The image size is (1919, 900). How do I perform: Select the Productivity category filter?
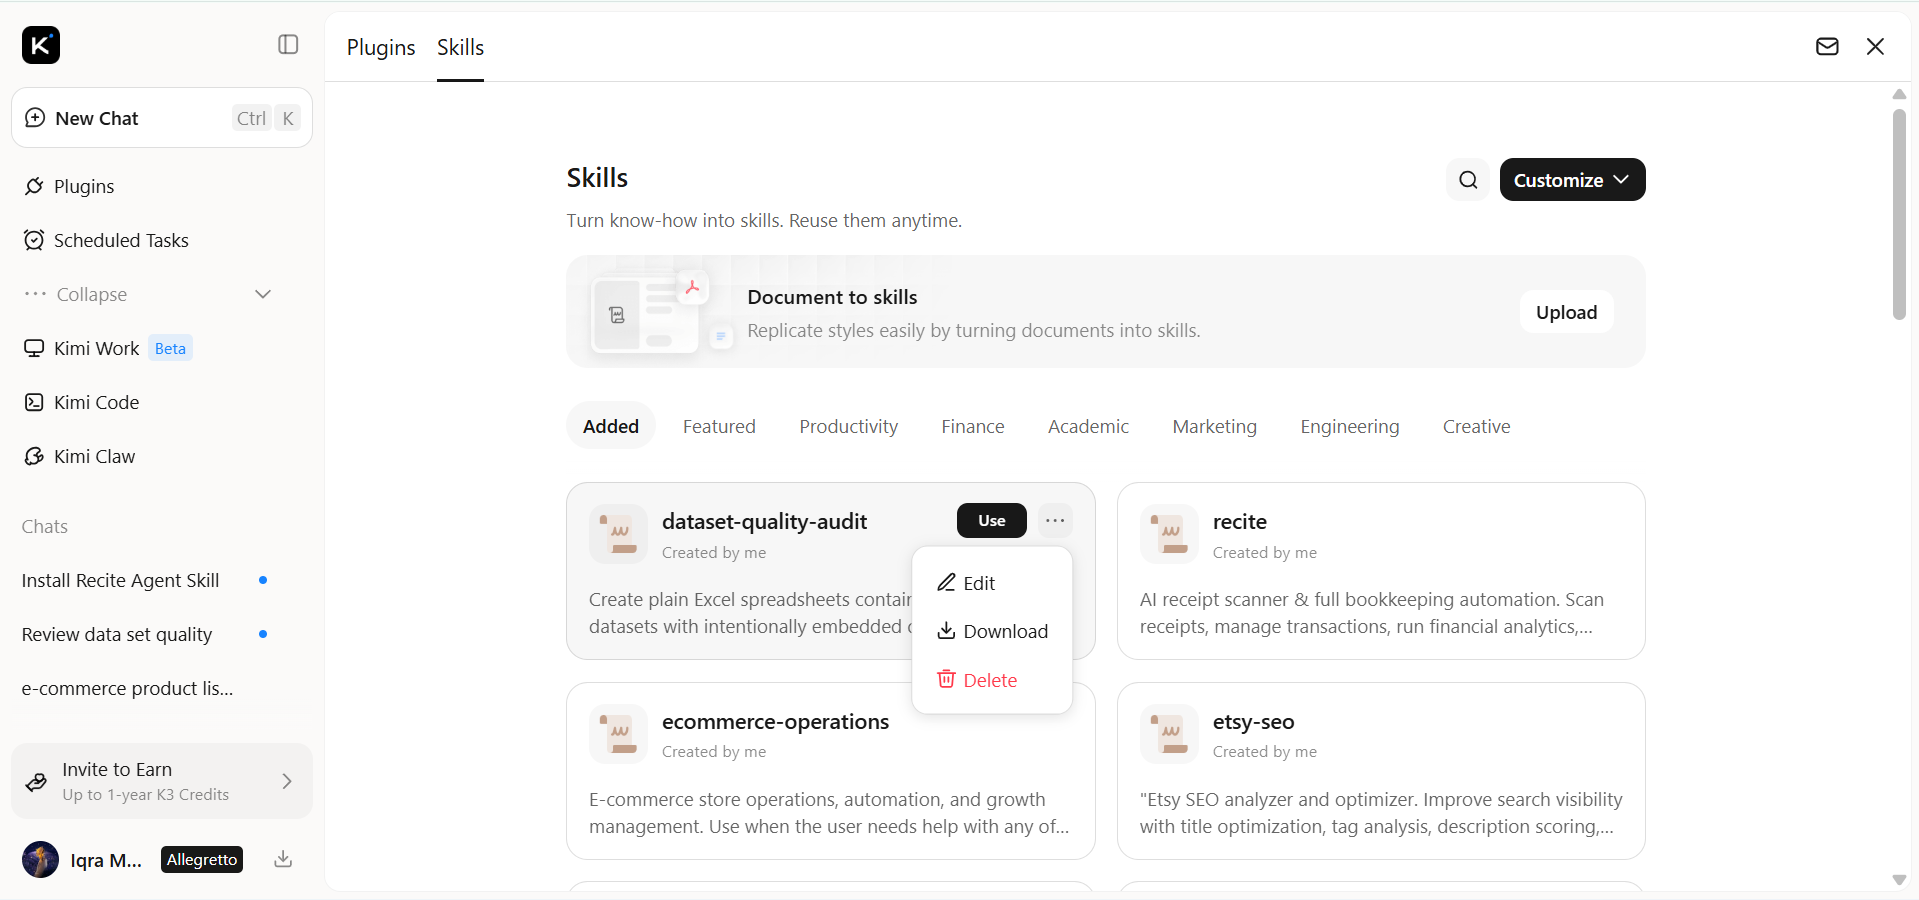coord(848,426)
